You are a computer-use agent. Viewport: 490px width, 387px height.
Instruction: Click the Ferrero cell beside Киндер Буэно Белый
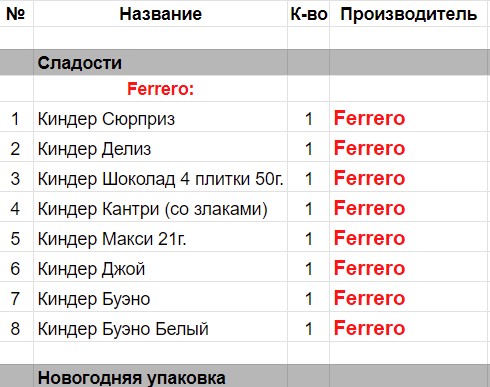(410, 327)
